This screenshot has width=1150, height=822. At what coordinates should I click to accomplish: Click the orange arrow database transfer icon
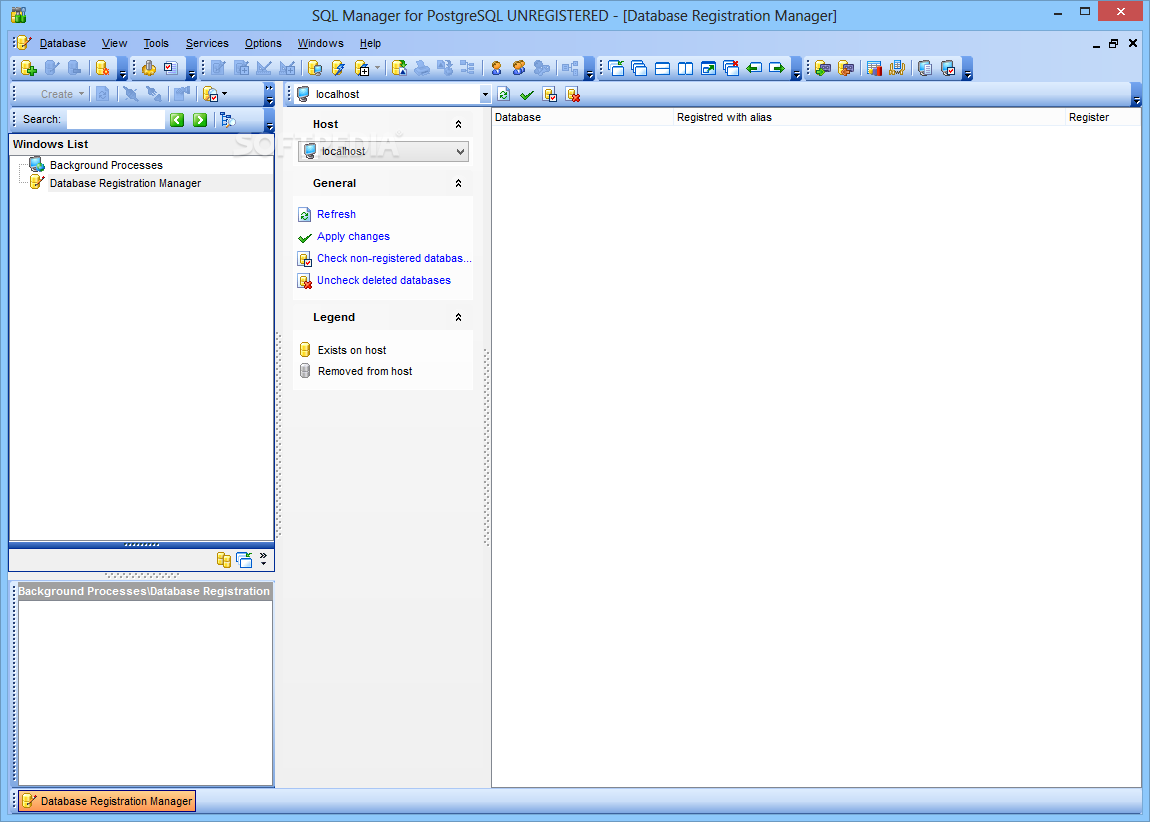(846, 68)
